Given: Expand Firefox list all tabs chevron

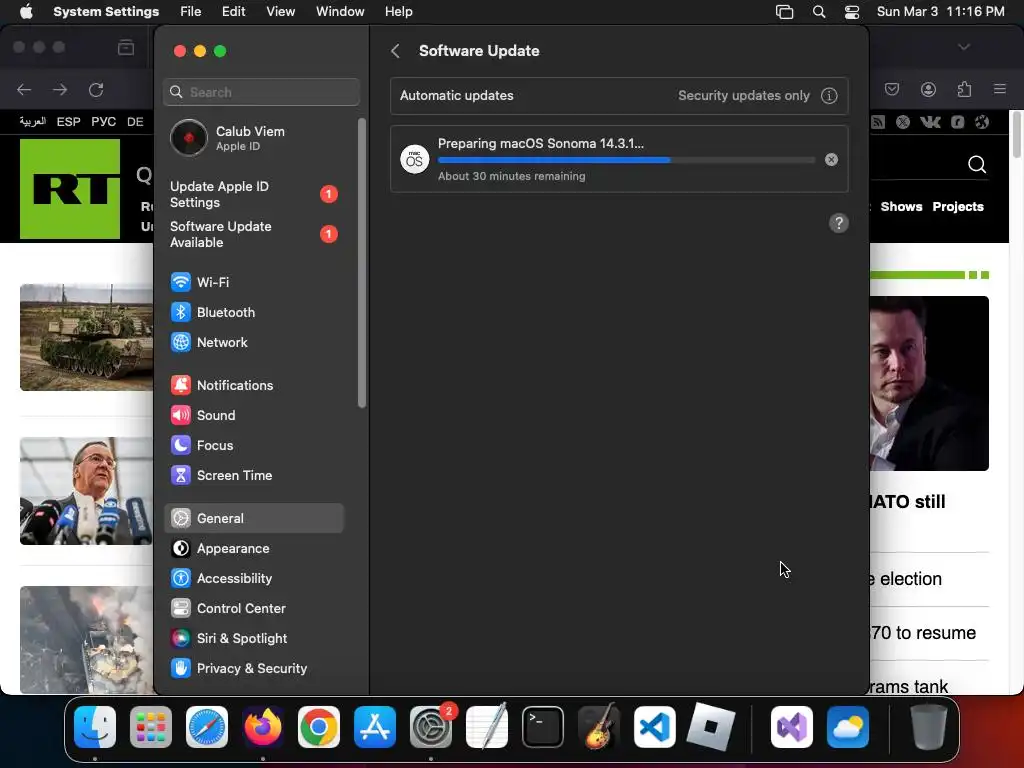Looking at the screenshot, I should pyautogui.click(x=964, y=47).
